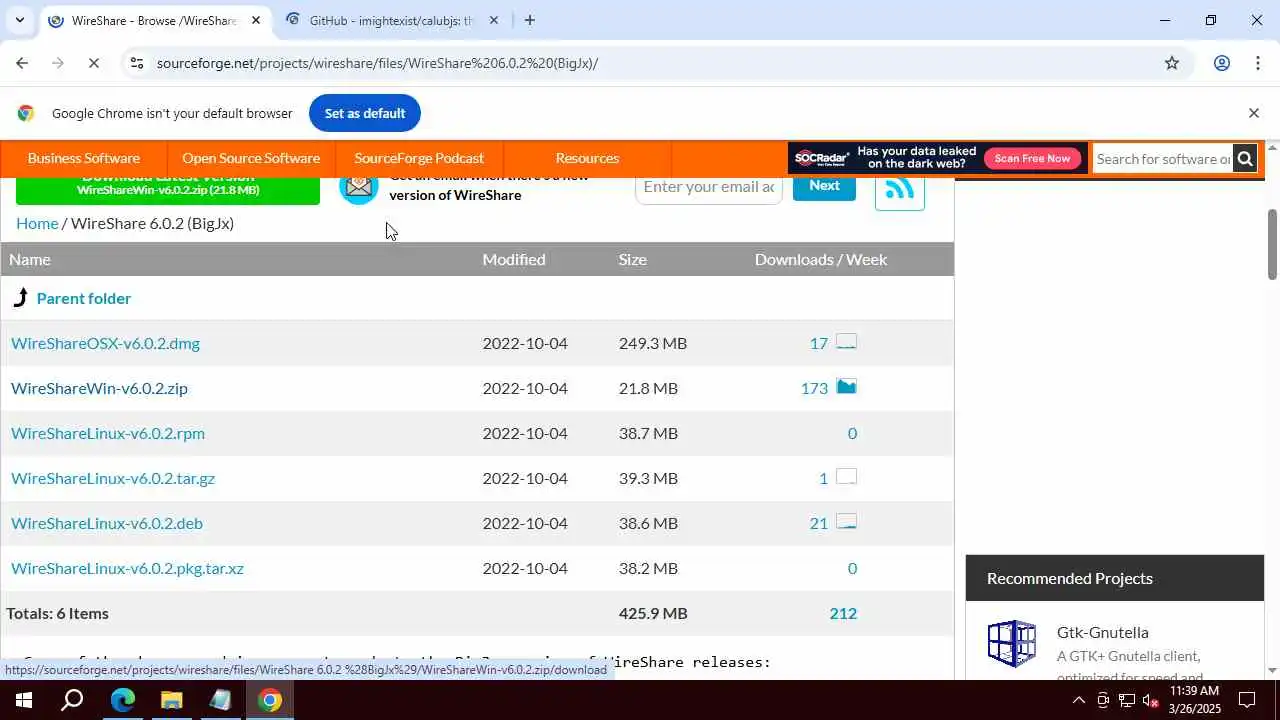Viewport: 1280px width, 720px height.
Task: Stop loading the page
Action: 93,63
